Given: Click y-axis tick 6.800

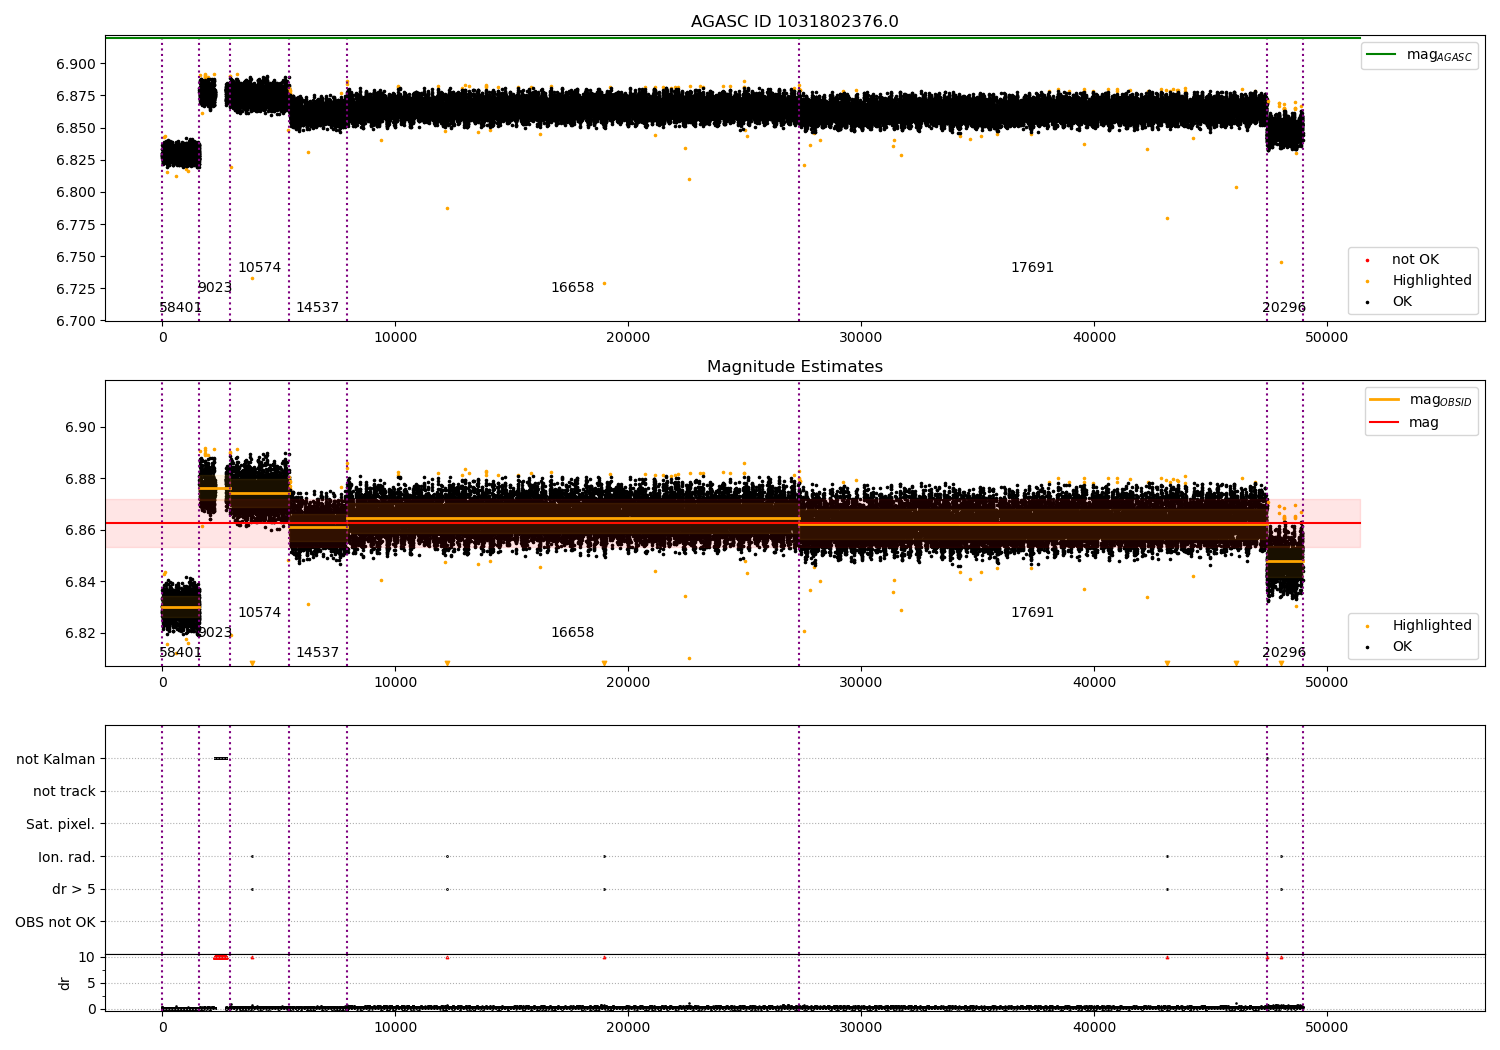Looking at the screenshot, I should tap(76, 193).
